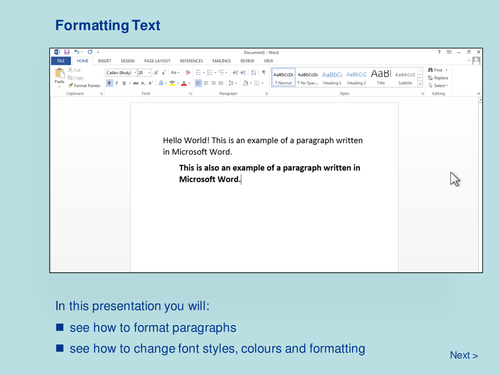Apply the yellow text highlight color
The width and height of the screenshot is (500, 375).
(x=172, y=83)
